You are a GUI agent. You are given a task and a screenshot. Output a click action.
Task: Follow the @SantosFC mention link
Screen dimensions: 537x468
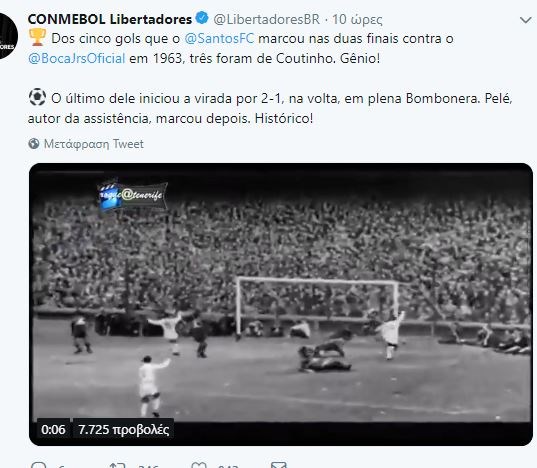219,38
